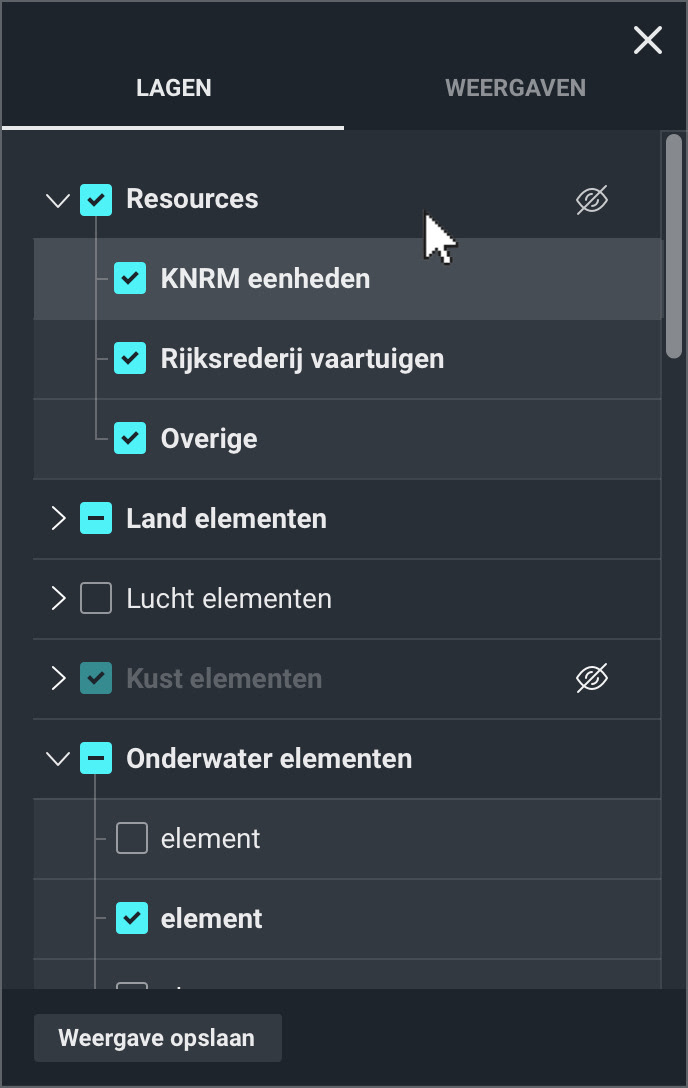The image size is (688, 1088).
Task: Enable the Lucht elementen checkbox
Action: (96, 599)
